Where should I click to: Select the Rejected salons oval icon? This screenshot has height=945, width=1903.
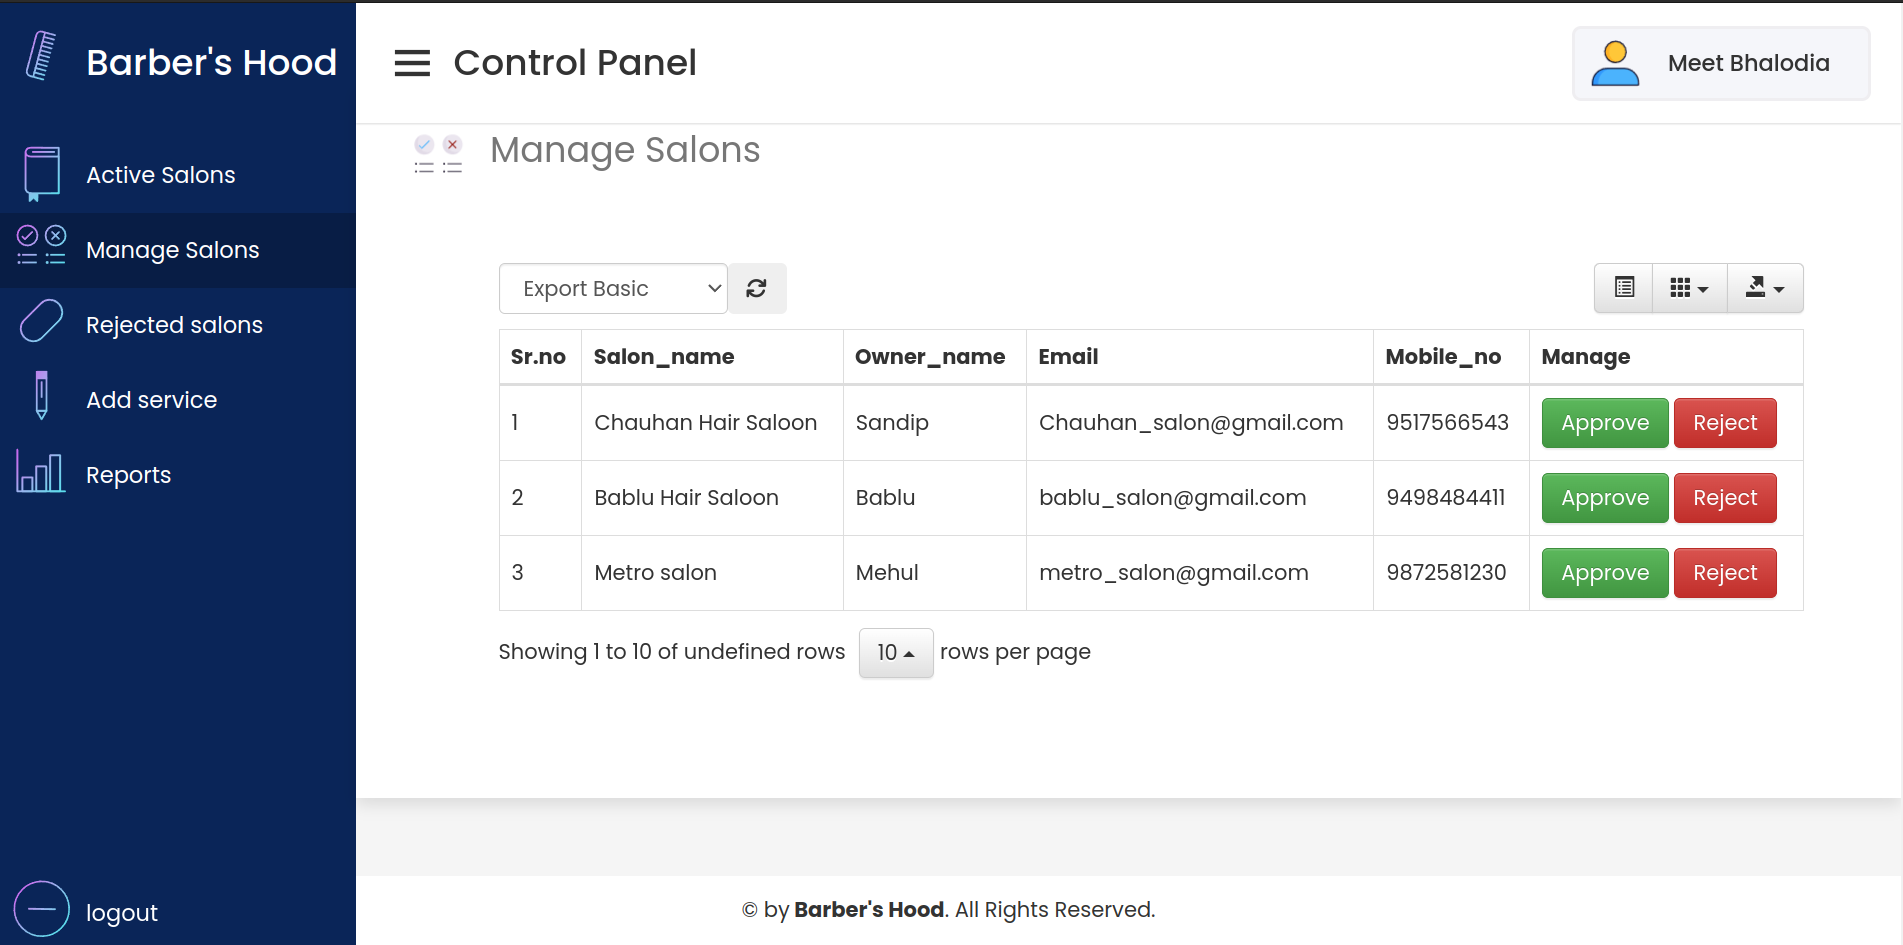pyautogui.click(x=39, y=320)
